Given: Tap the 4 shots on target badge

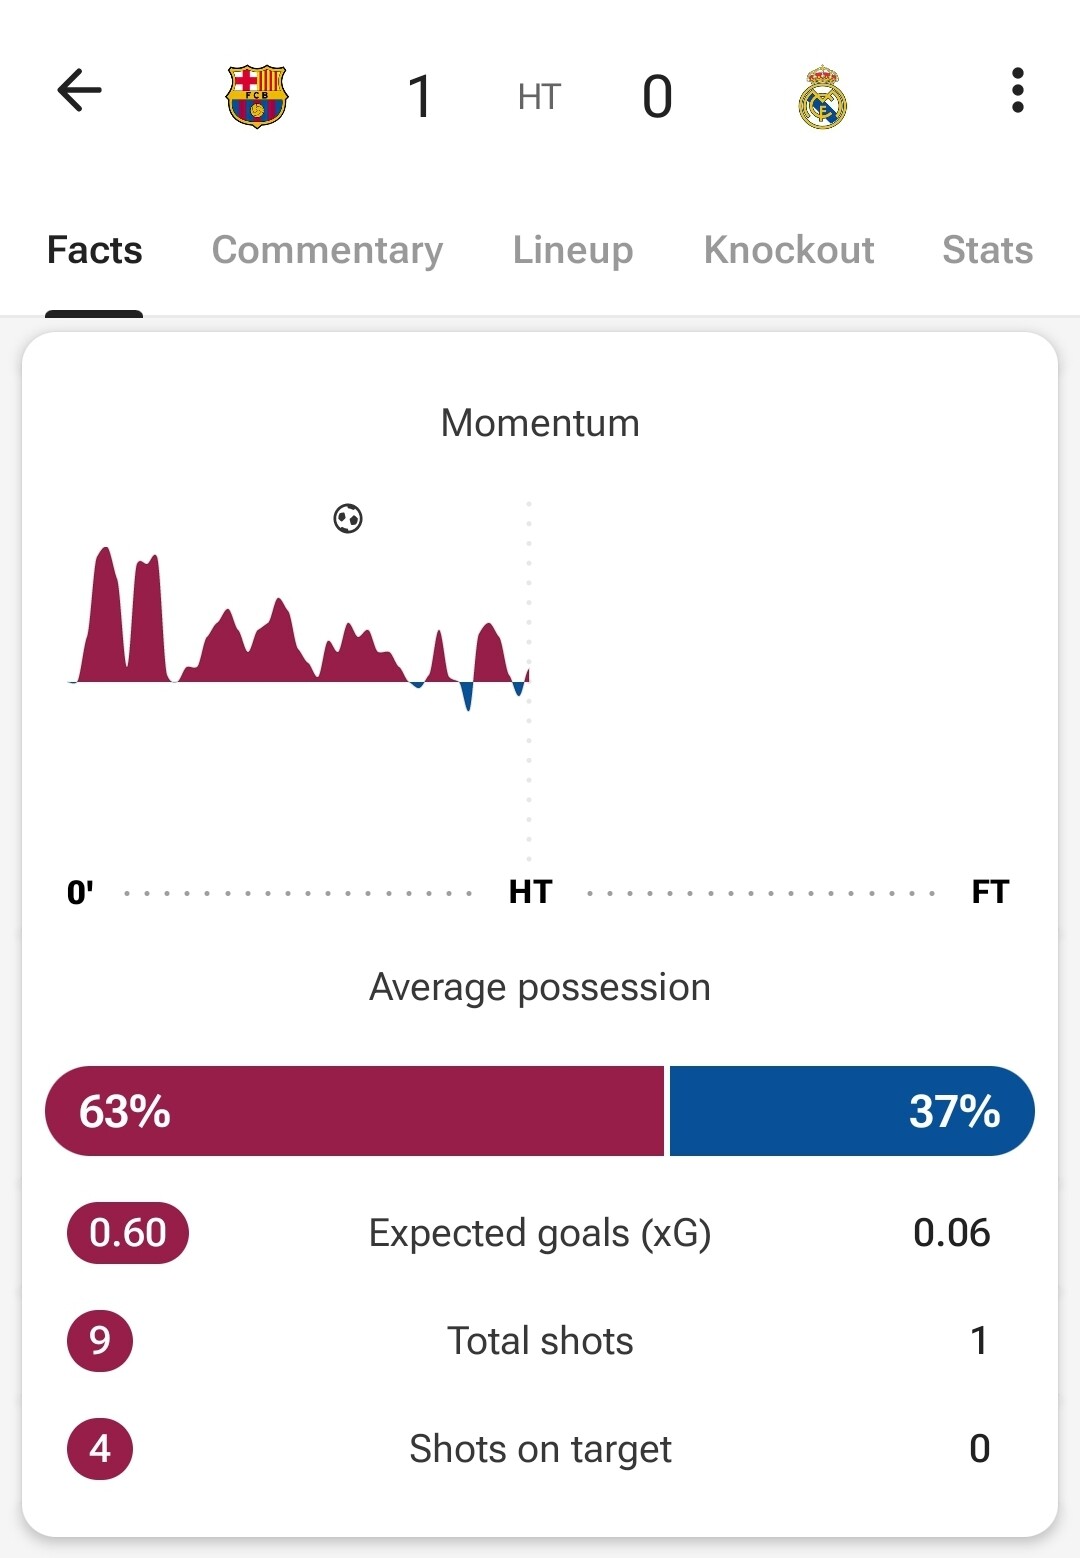Looking at the screenshot, I should 100,1448.
